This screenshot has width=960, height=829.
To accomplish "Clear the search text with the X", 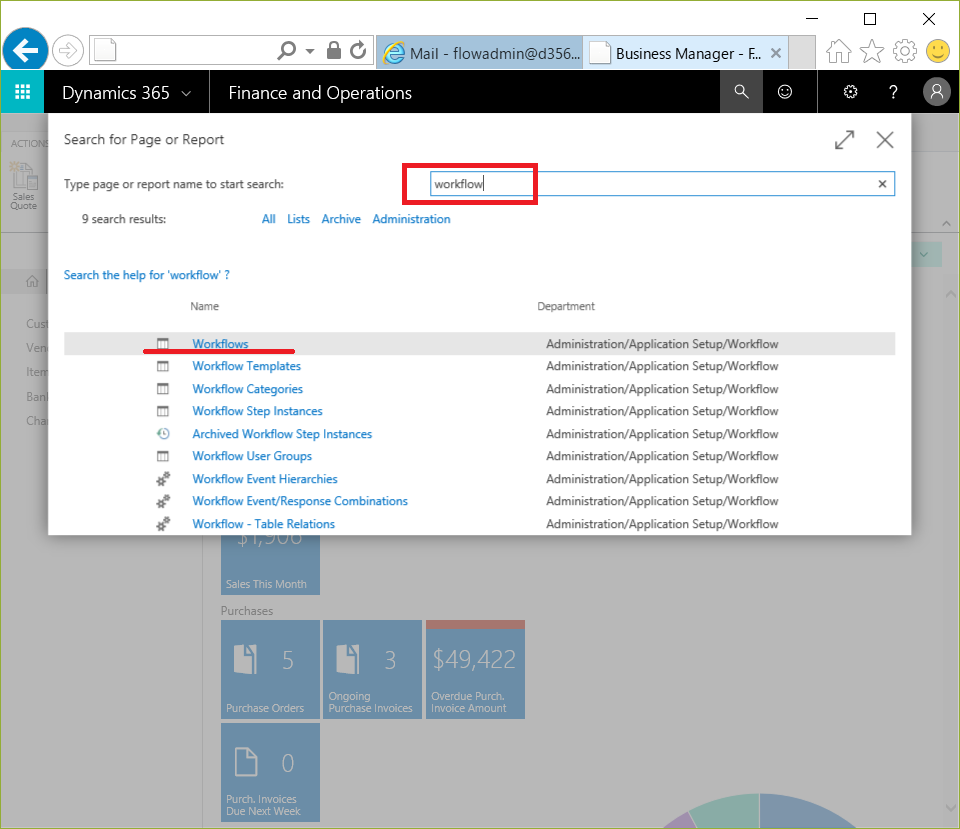I will pos(882,184).
